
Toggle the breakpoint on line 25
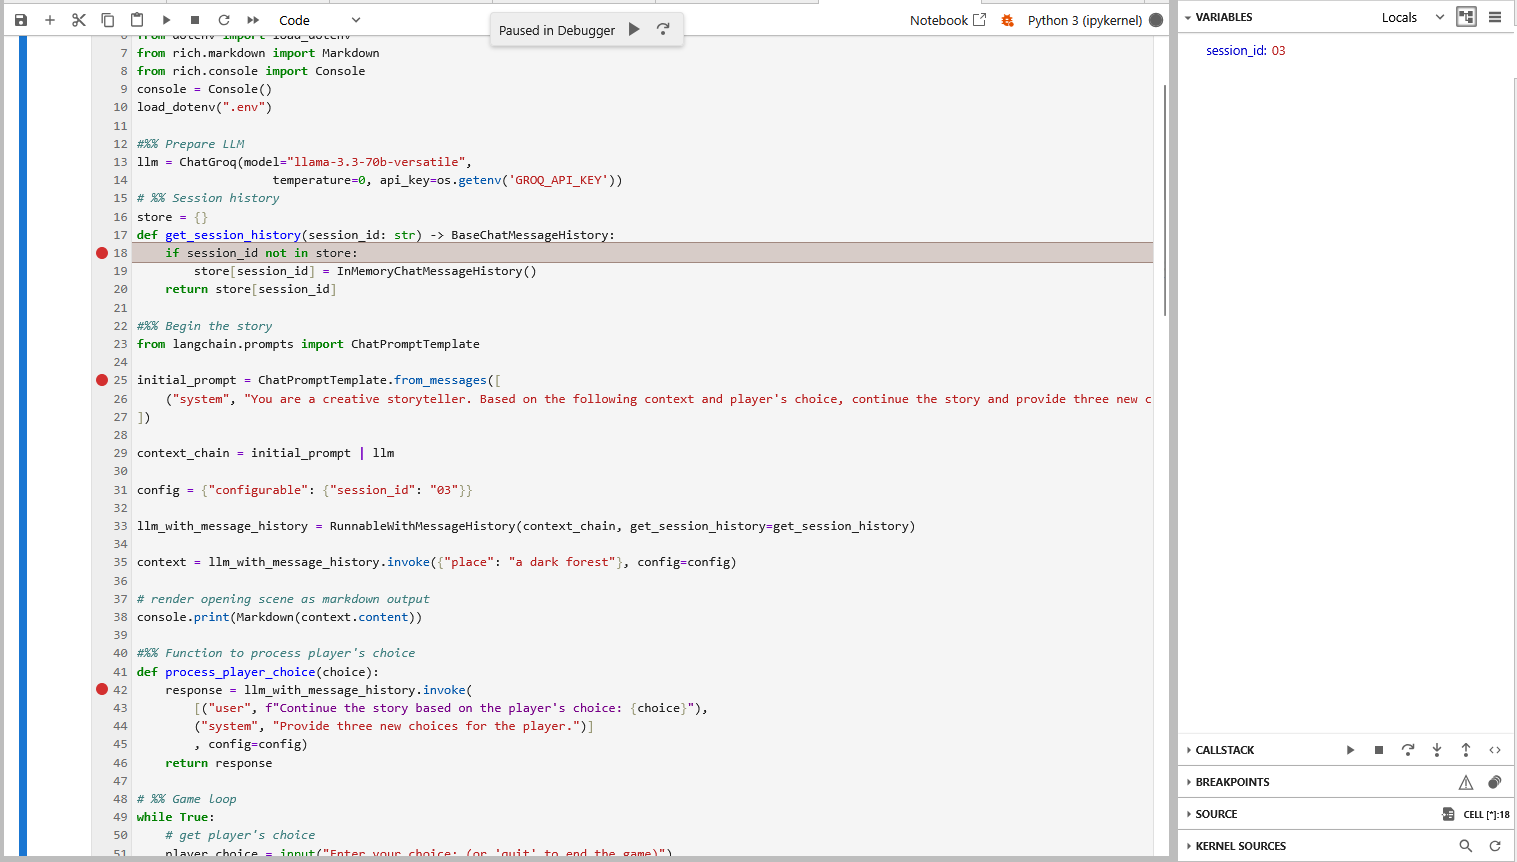point(102,380)
